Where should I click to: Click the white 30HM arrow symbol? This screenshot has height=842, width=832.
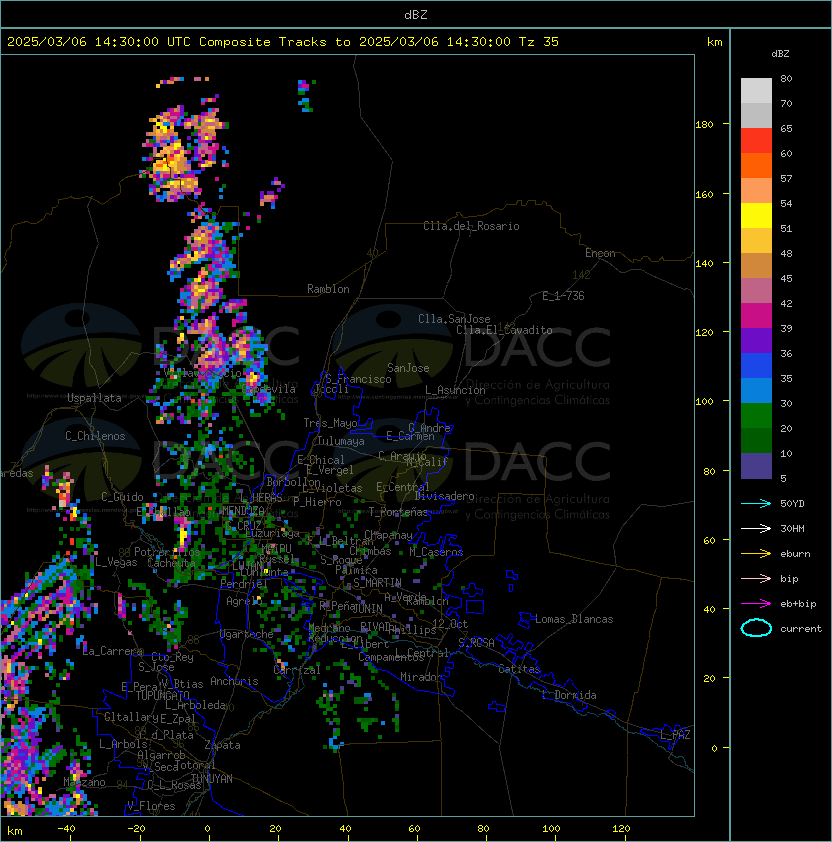[x=756, y=528]
